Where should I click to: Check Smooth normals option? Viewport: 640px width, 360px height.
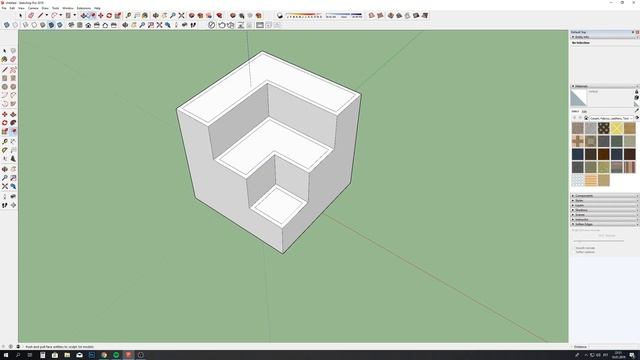point(573,248)
